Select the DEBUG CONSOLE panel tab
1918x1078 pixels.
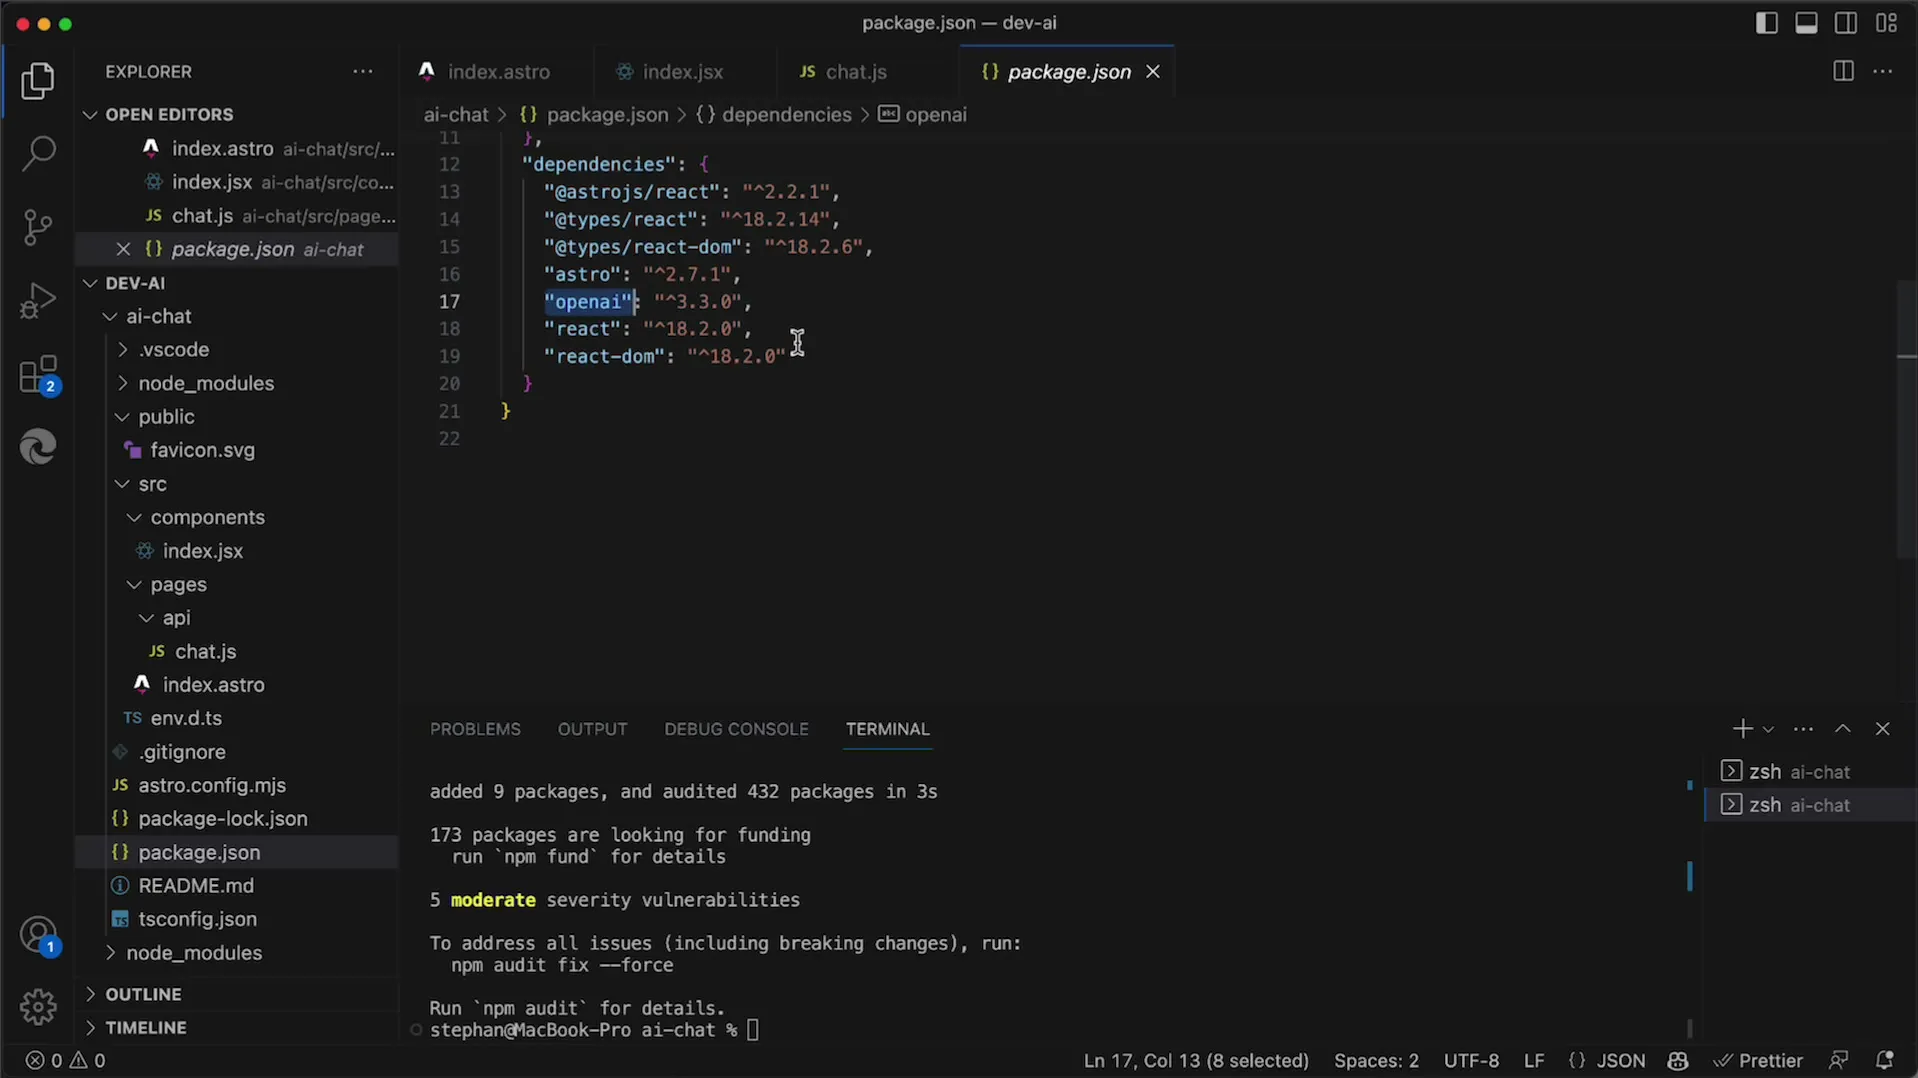coord(736,729)
